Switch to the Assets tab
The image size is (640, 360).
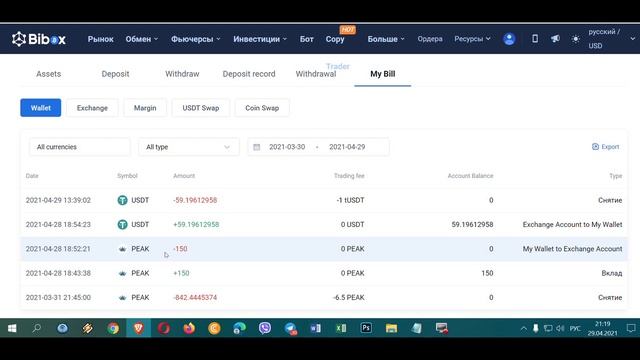click(x=49, y=74)
